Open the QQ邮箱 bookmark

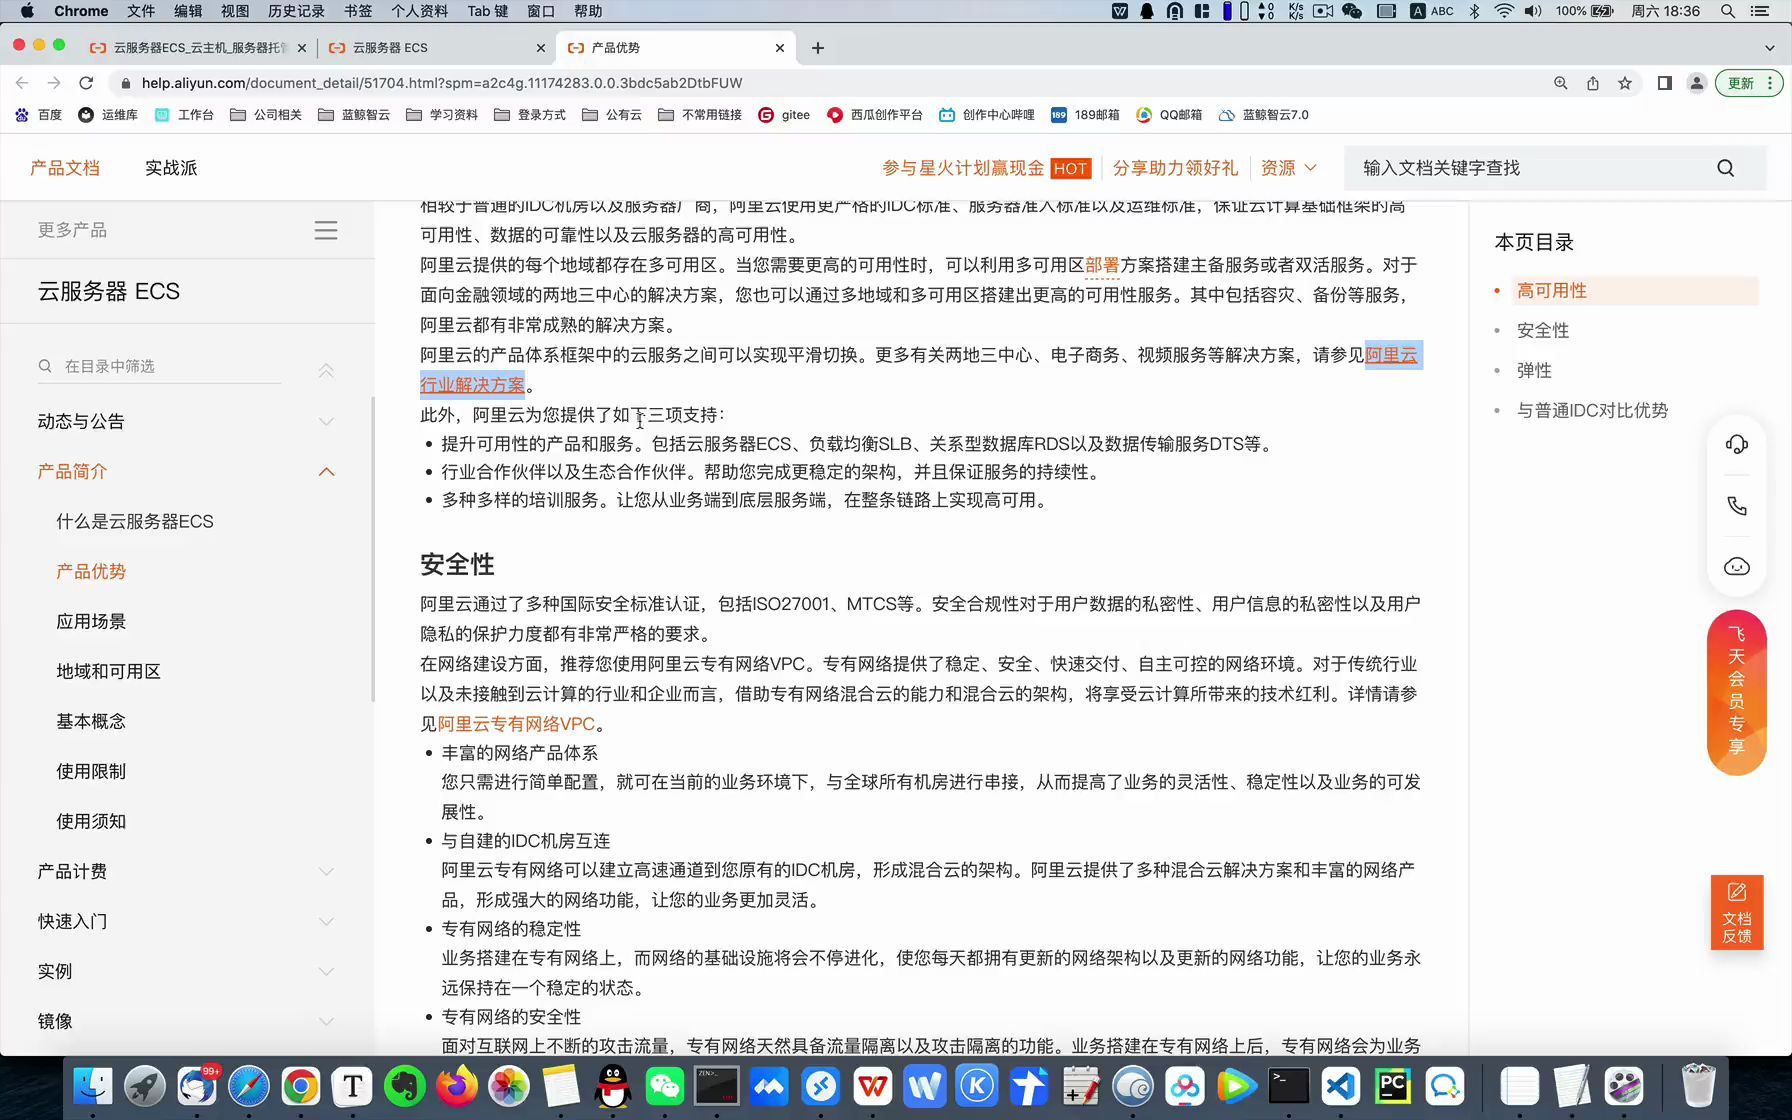click(1169, 115)
